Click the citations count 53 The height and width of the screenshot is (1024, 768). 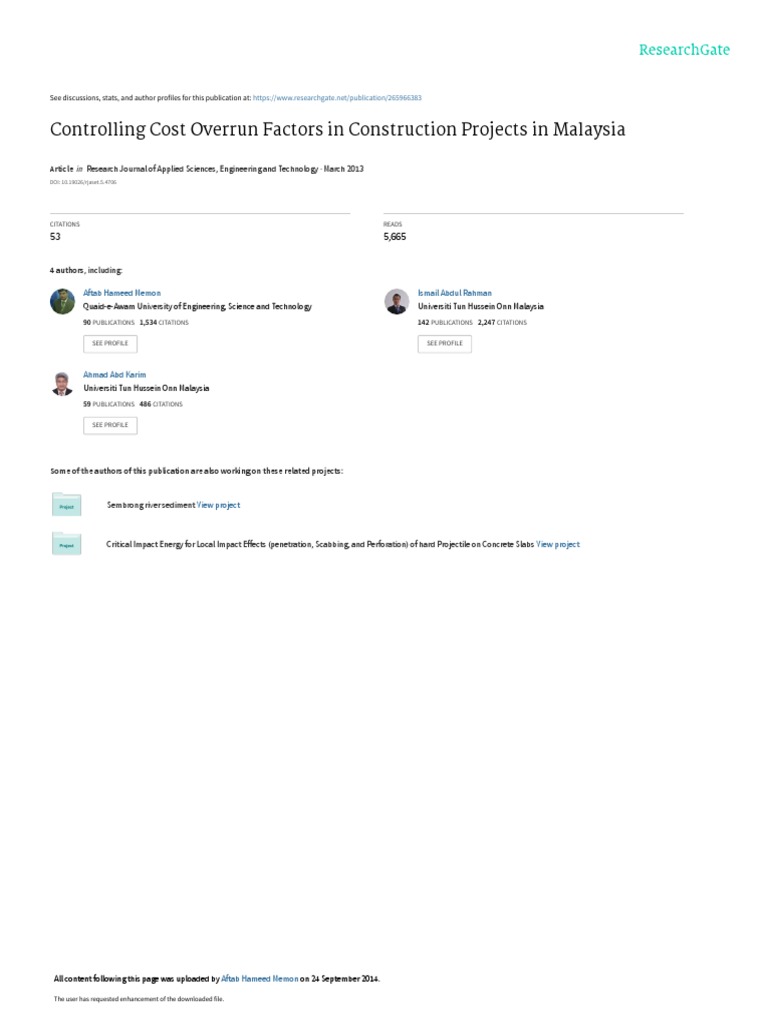tap(56, 236)
